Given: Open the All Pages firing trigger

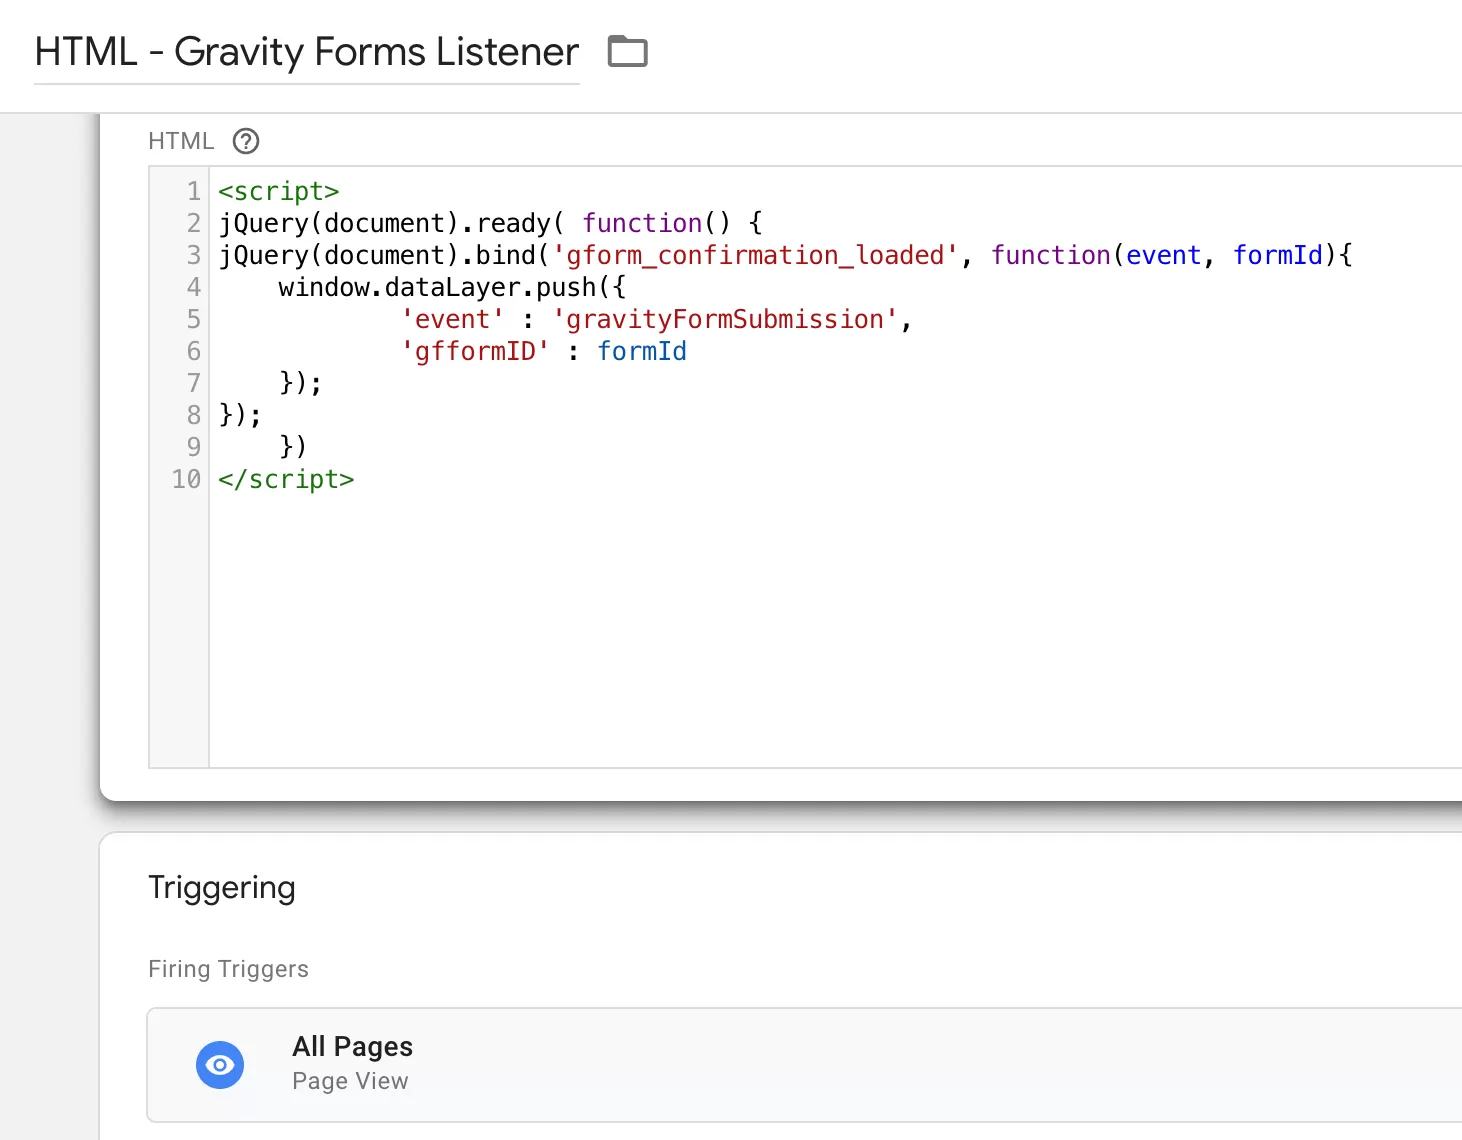Looking at the screenshot, I should (804, 1065).
